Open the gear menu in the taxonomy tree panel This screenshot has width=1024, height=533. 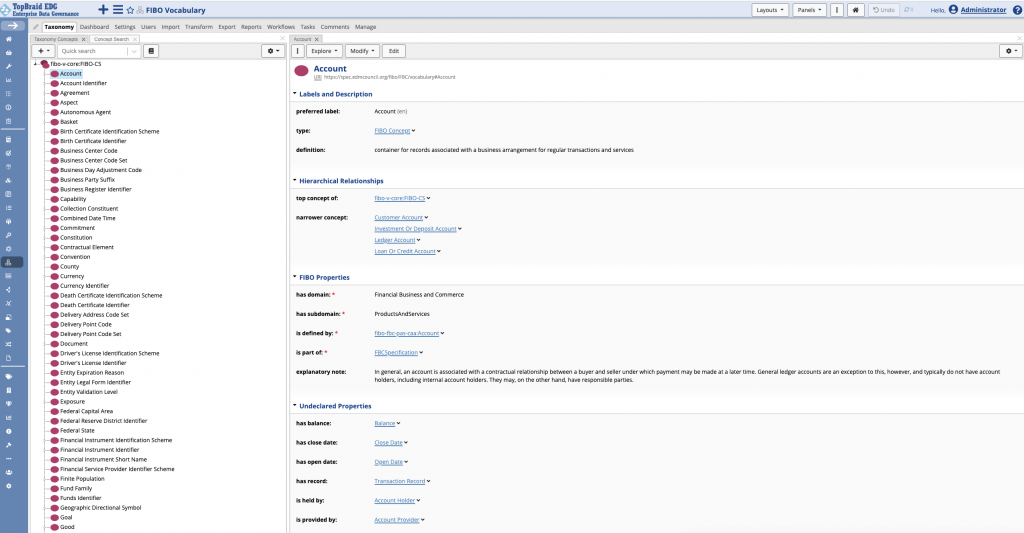272,51
